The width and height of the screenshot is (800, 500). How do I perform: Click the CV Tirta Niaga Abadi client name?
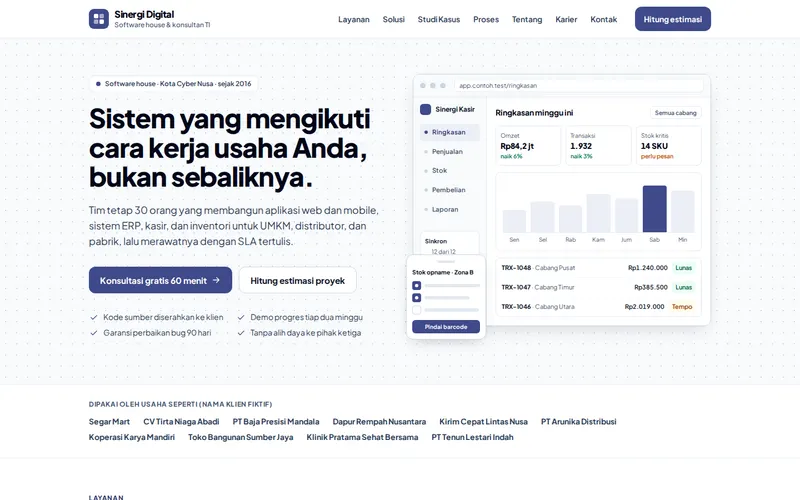(x=181, y=421)
